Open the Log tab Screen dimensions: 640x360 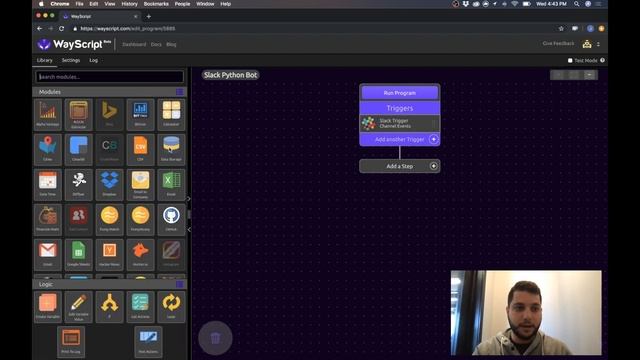pyautogui.click(x=93, y=60)
